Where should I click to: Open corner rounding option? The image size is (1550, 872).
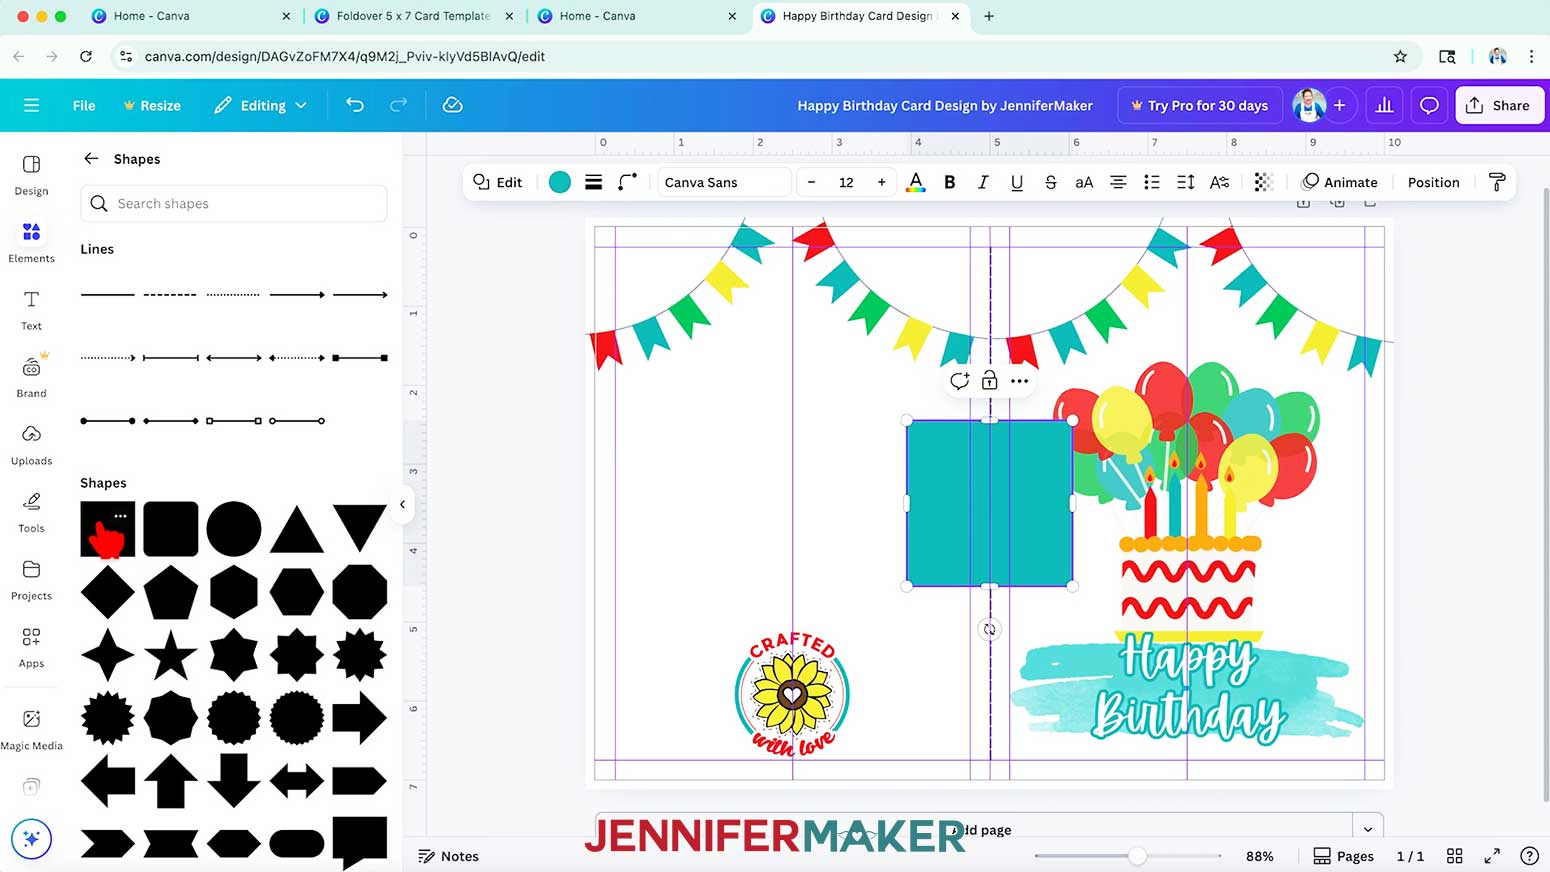tap(628, 182)
